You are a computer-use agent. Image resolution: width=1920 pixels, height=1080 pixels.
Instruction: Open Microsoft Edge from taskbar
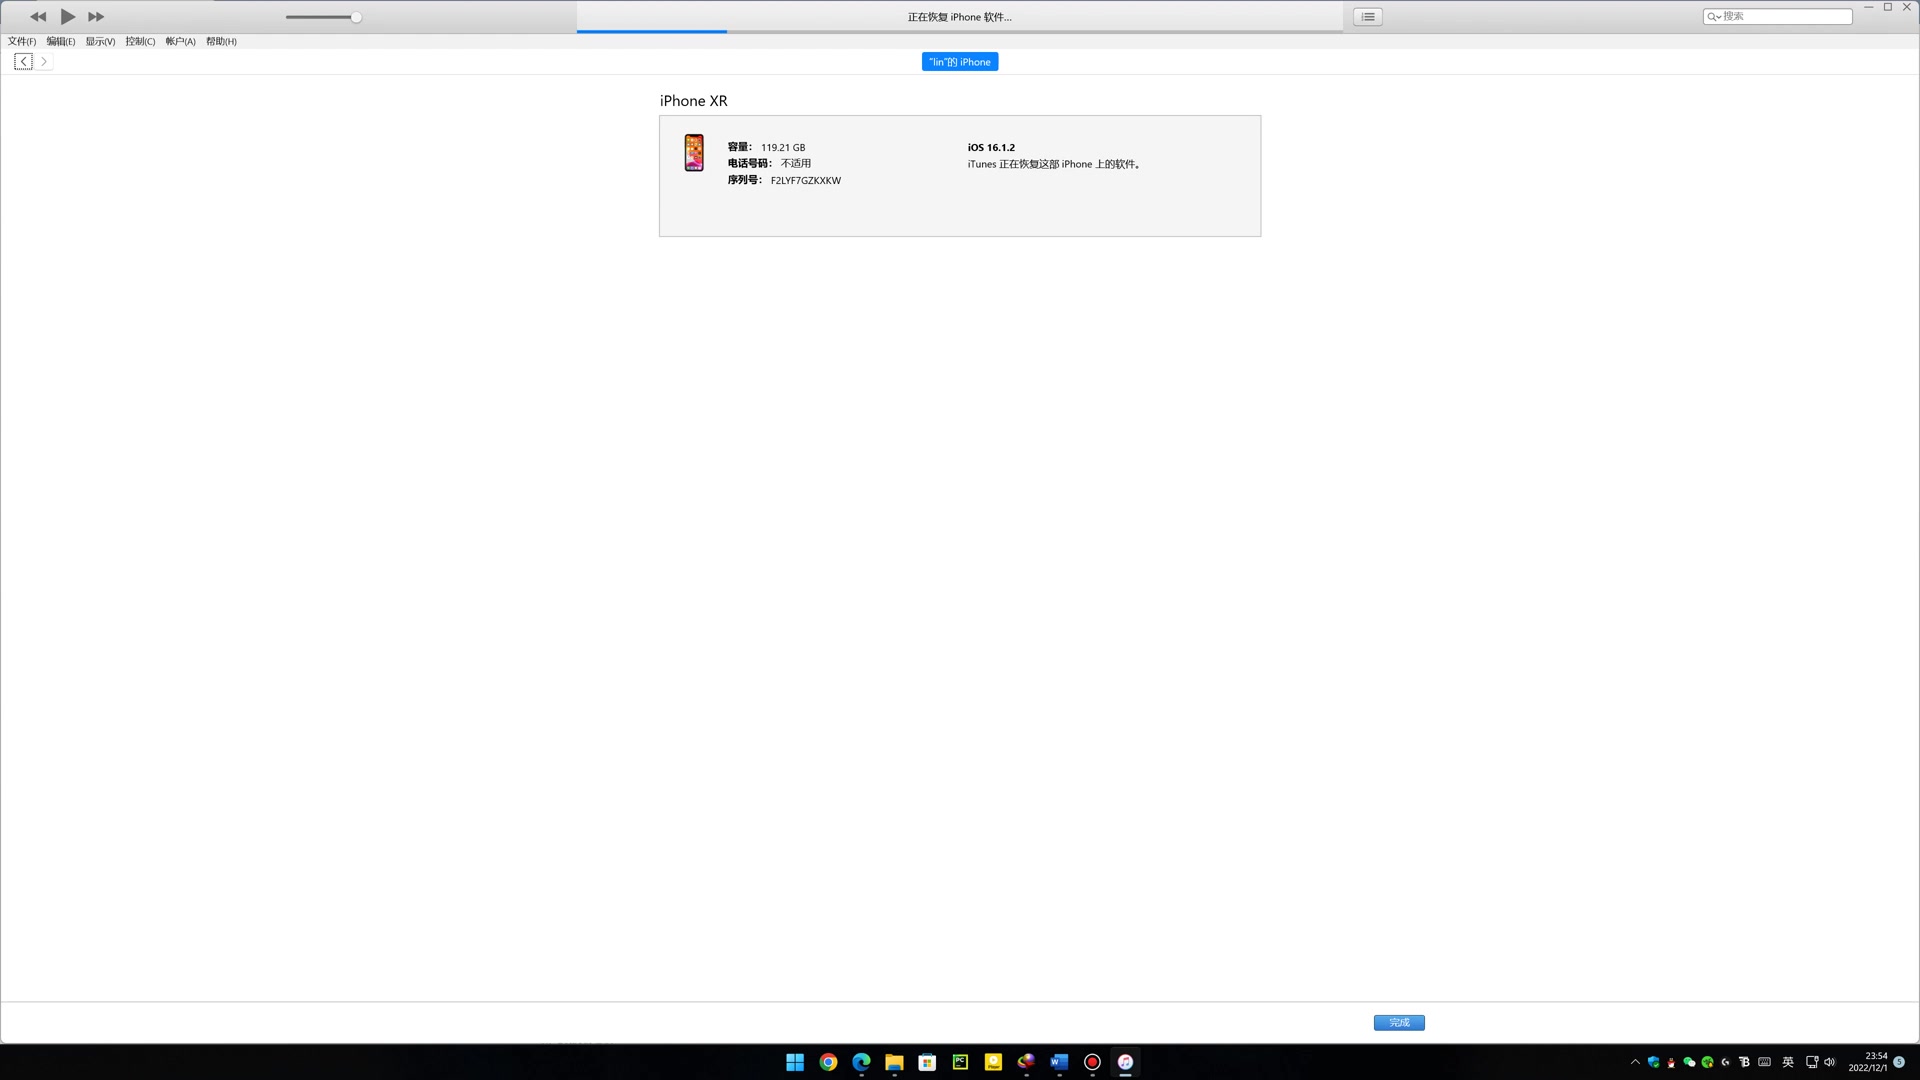click(x=861, y=1062)
